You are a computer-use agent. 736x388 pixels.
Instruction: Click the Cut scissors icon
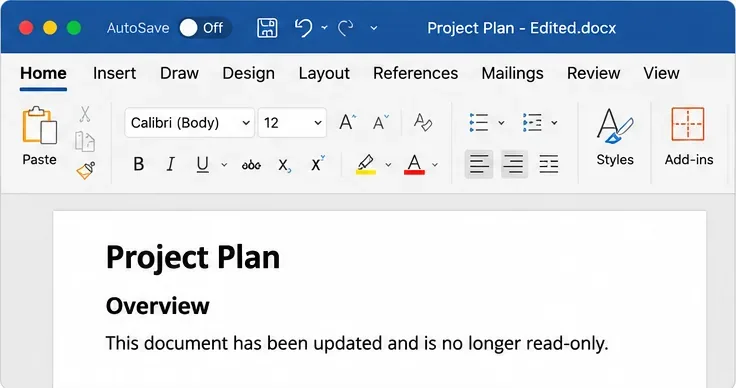(85, 113)
